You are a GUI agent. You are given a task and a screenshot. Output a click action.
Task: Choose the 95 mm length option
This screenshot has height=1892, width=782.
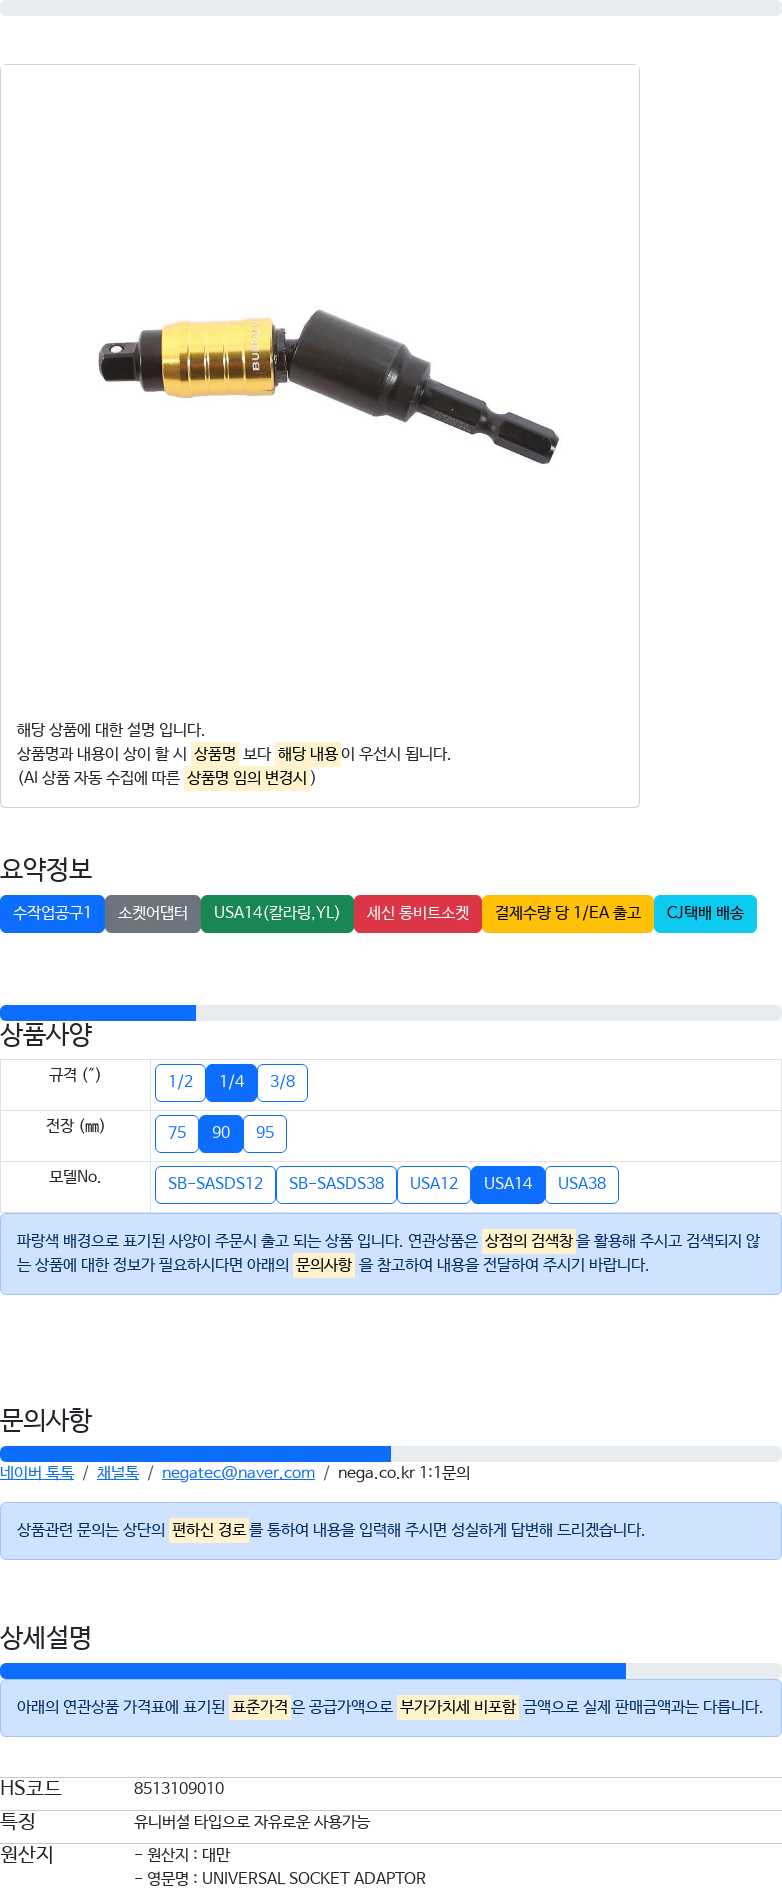click(265, 1133)
